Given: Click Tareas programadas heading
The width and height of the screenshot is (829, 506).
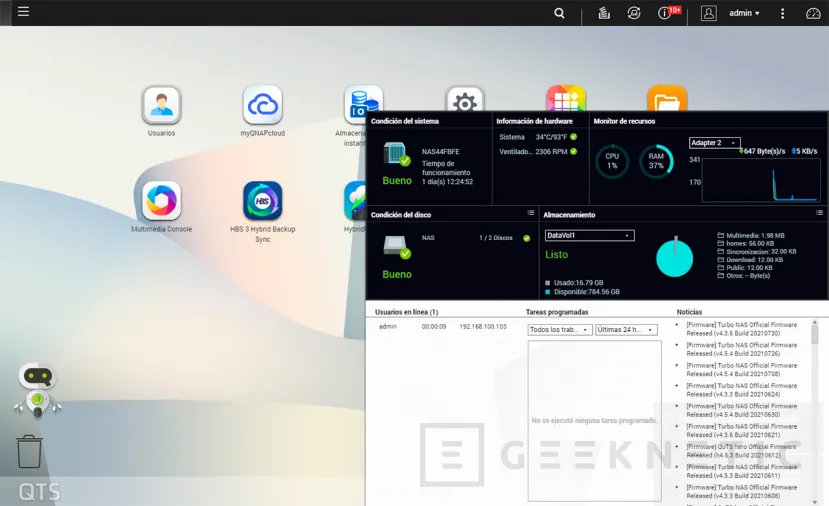Looking at the screenshot, I should pyautogui.click(x=557, y=312).
